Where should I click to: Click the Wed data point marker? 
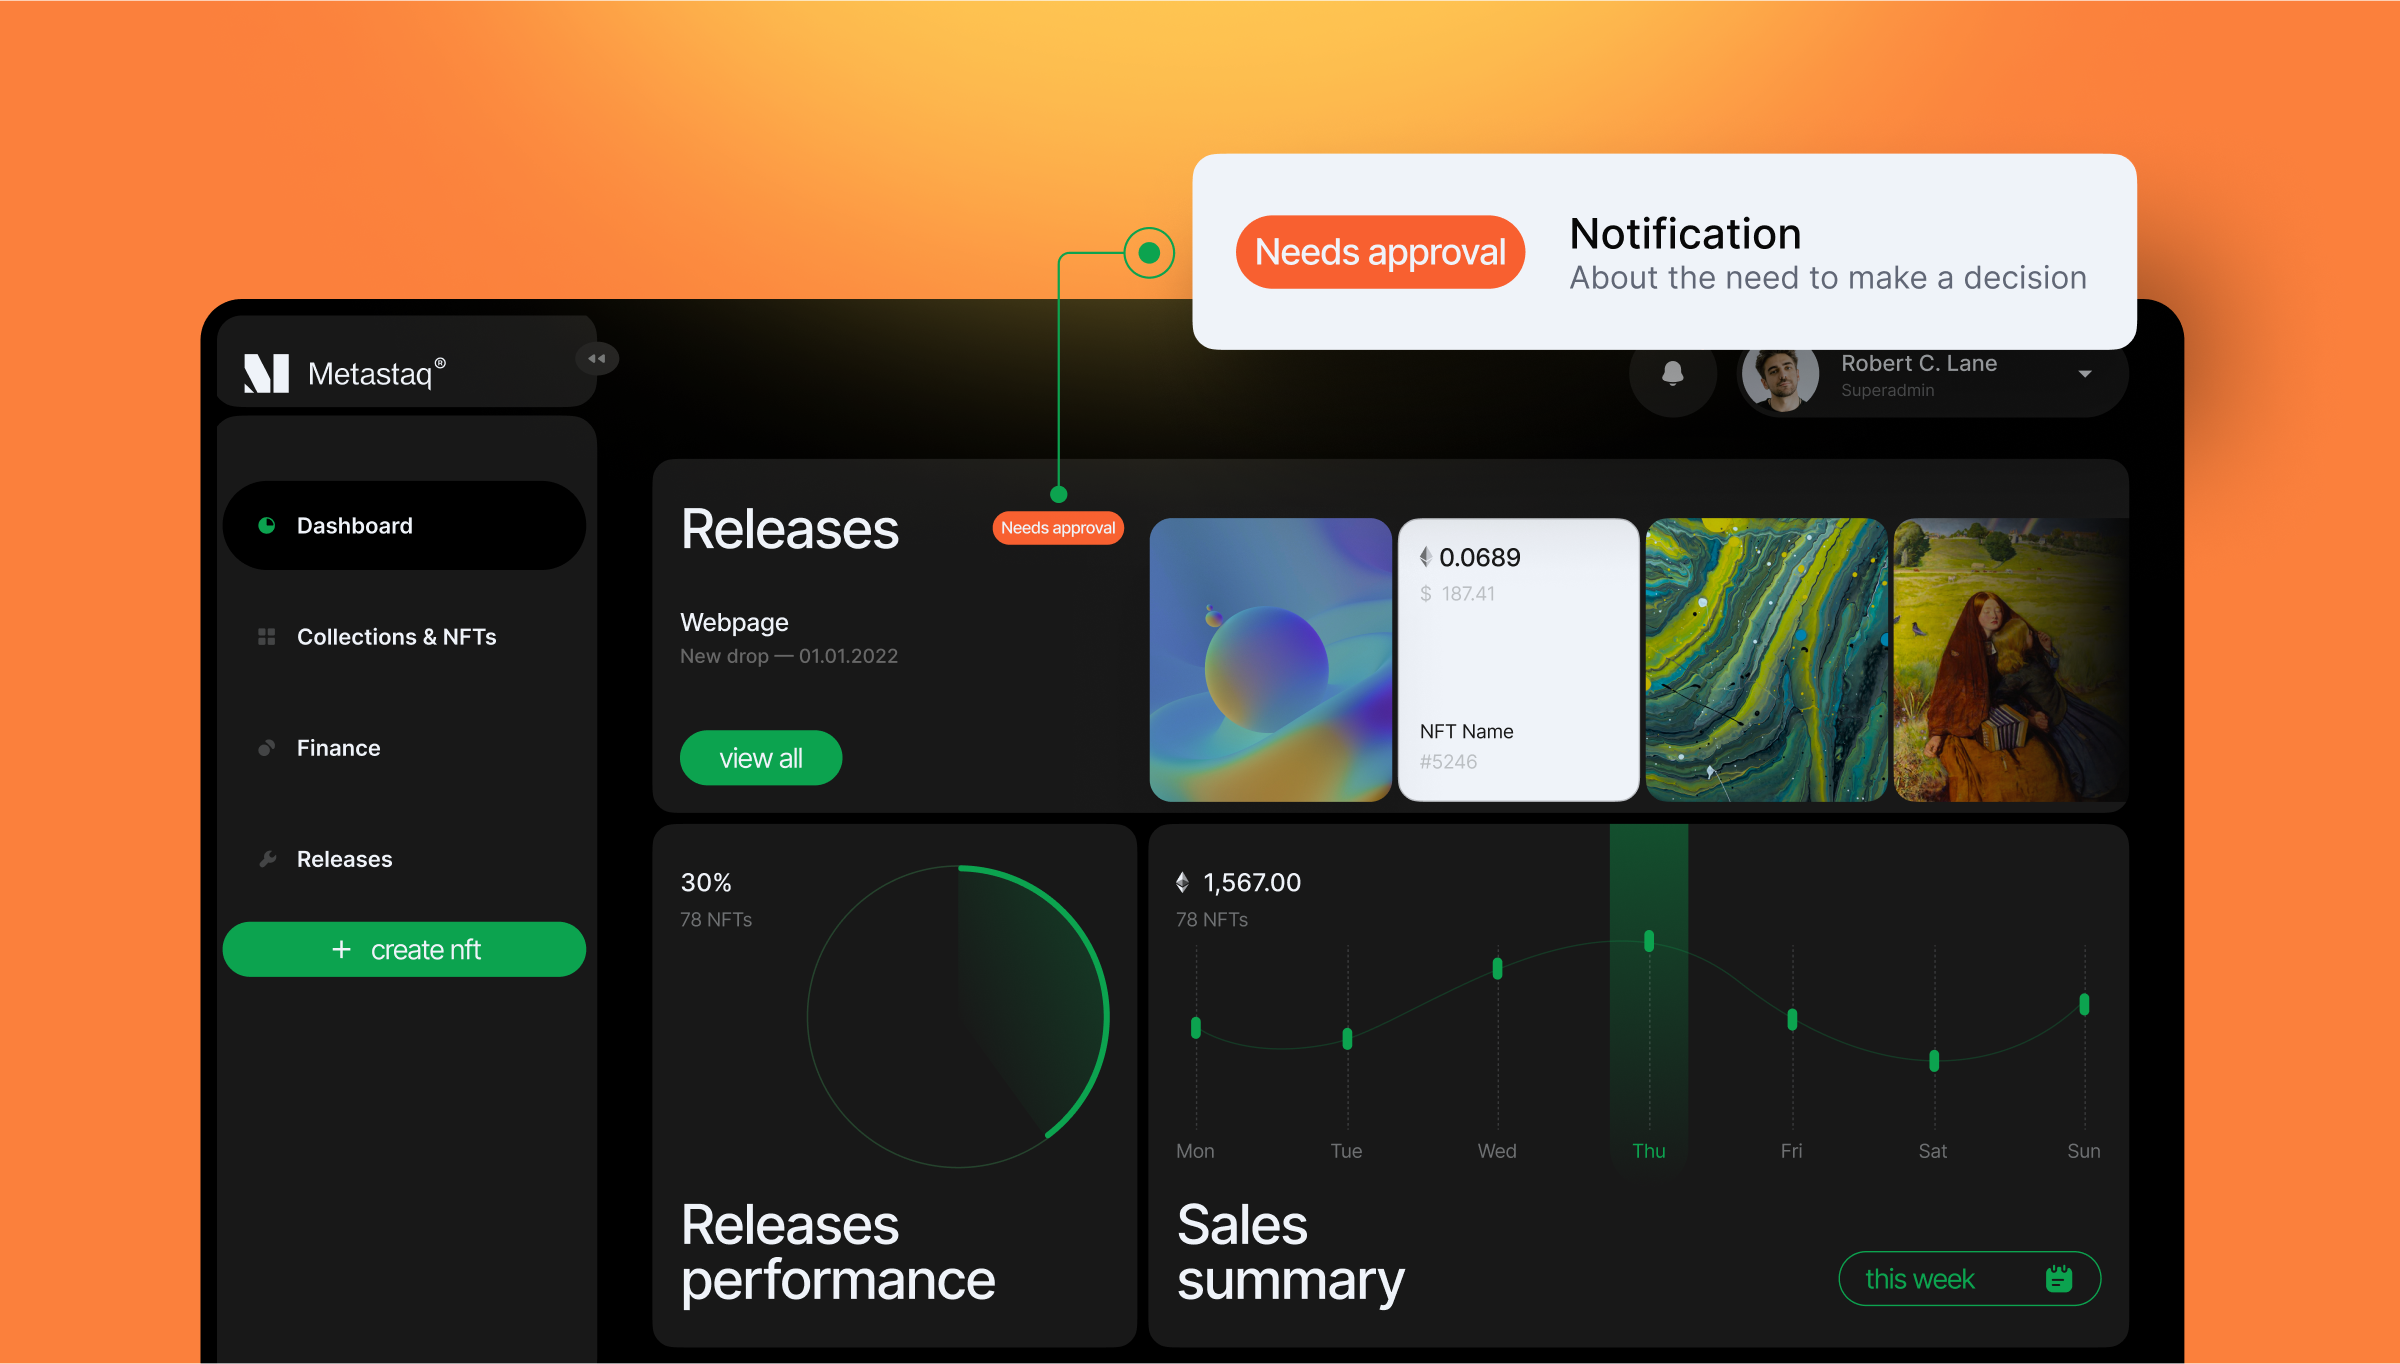[1497, 968]
